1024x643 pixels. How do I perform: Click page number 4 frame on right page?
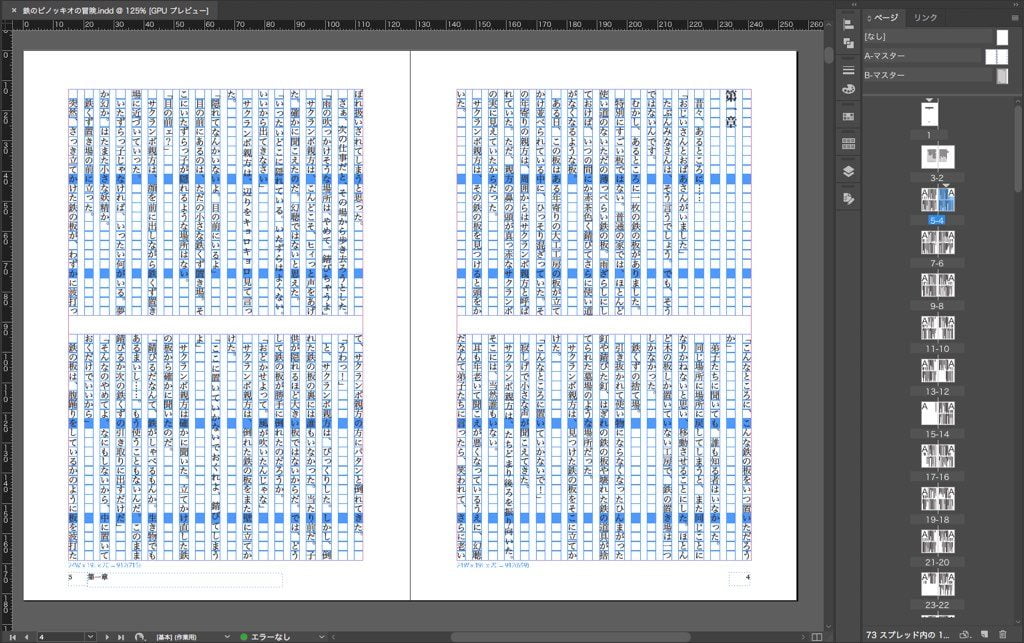pos(740,578)
